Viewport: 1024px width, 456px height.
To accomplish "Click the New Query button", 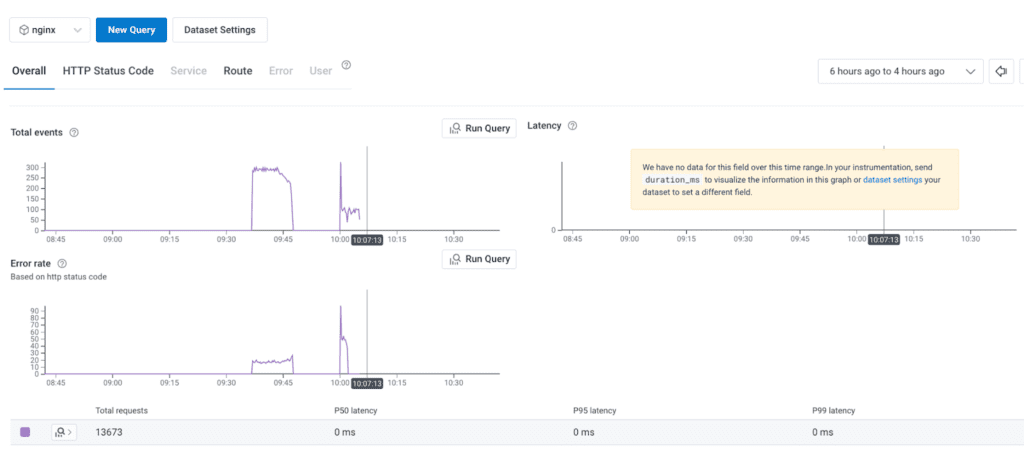I will [131, 30].
